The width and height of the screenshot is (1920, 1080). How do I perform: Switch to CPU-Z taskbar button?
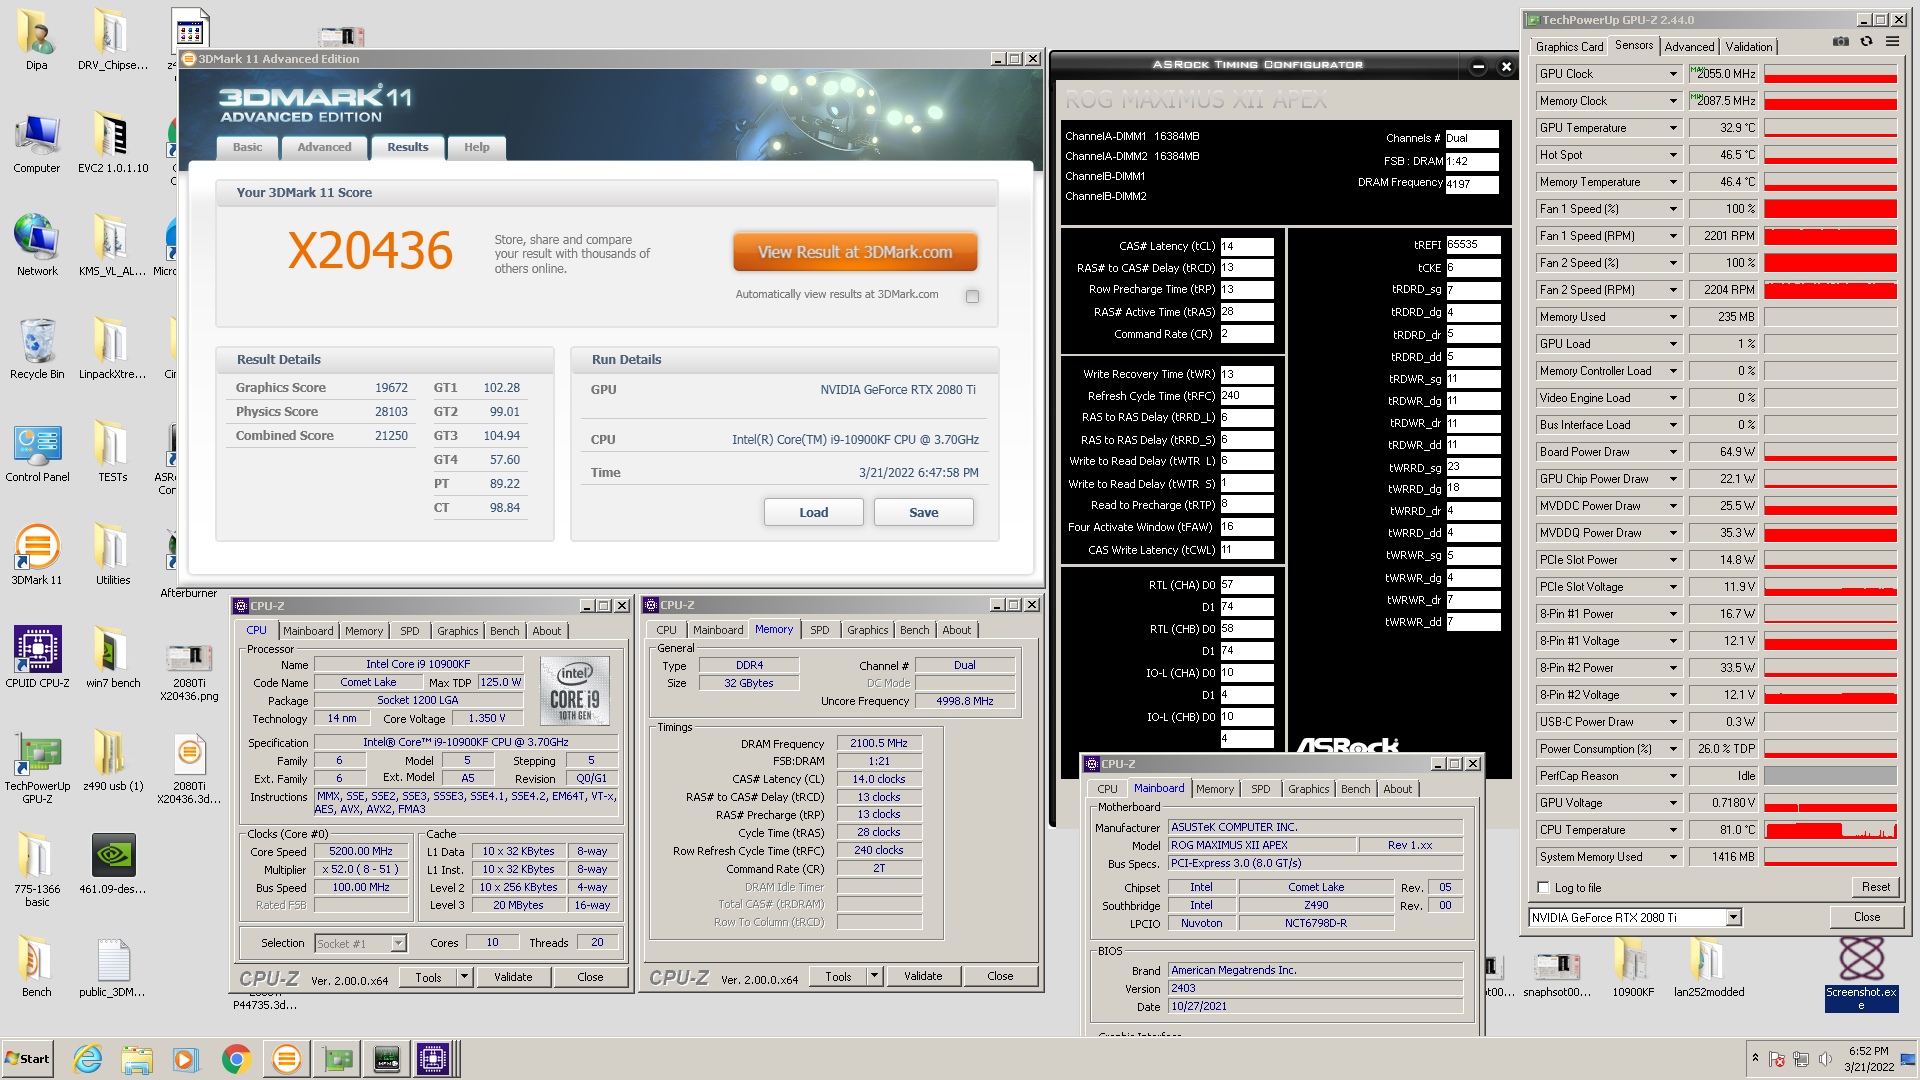pyautogui.click(x=436, y=1059)
